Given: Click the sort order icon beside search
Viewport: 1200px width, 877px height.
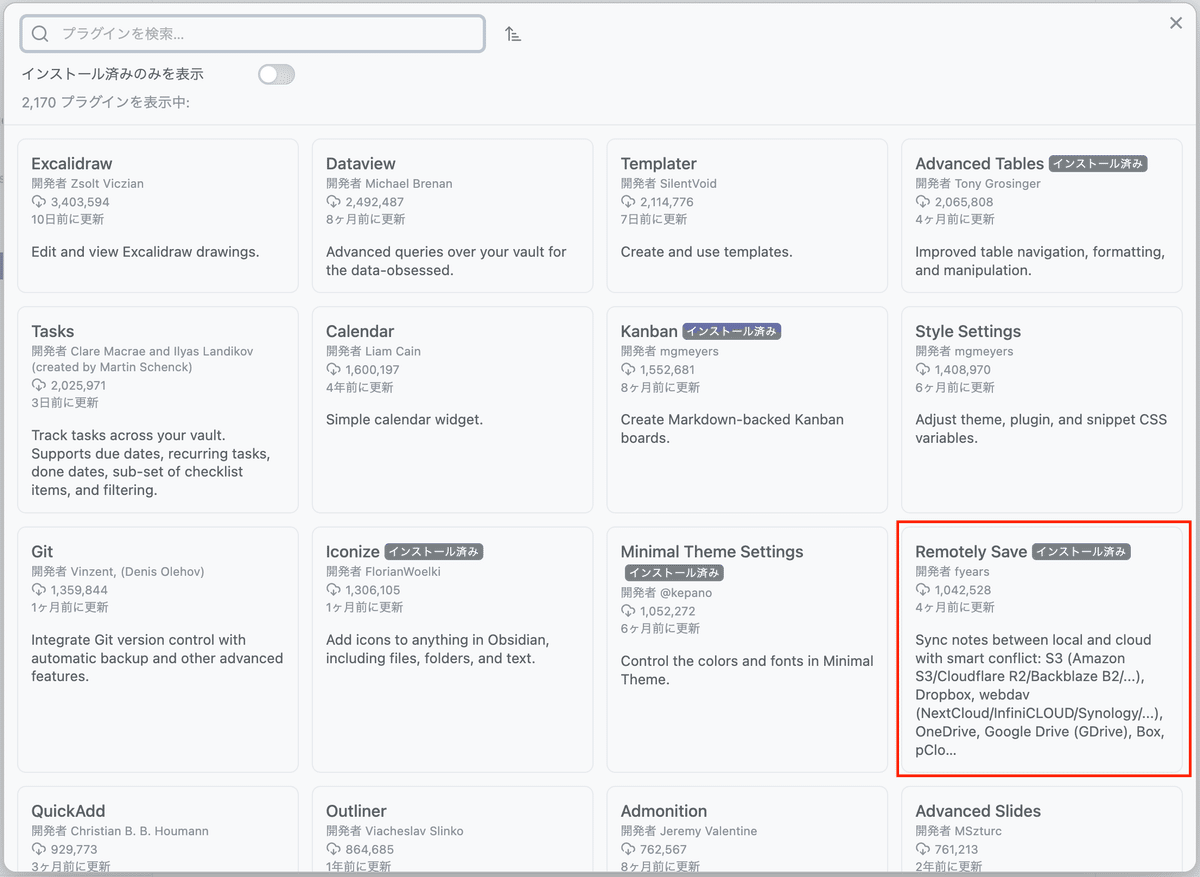Looking at the screenshot, I should [513, 34].
